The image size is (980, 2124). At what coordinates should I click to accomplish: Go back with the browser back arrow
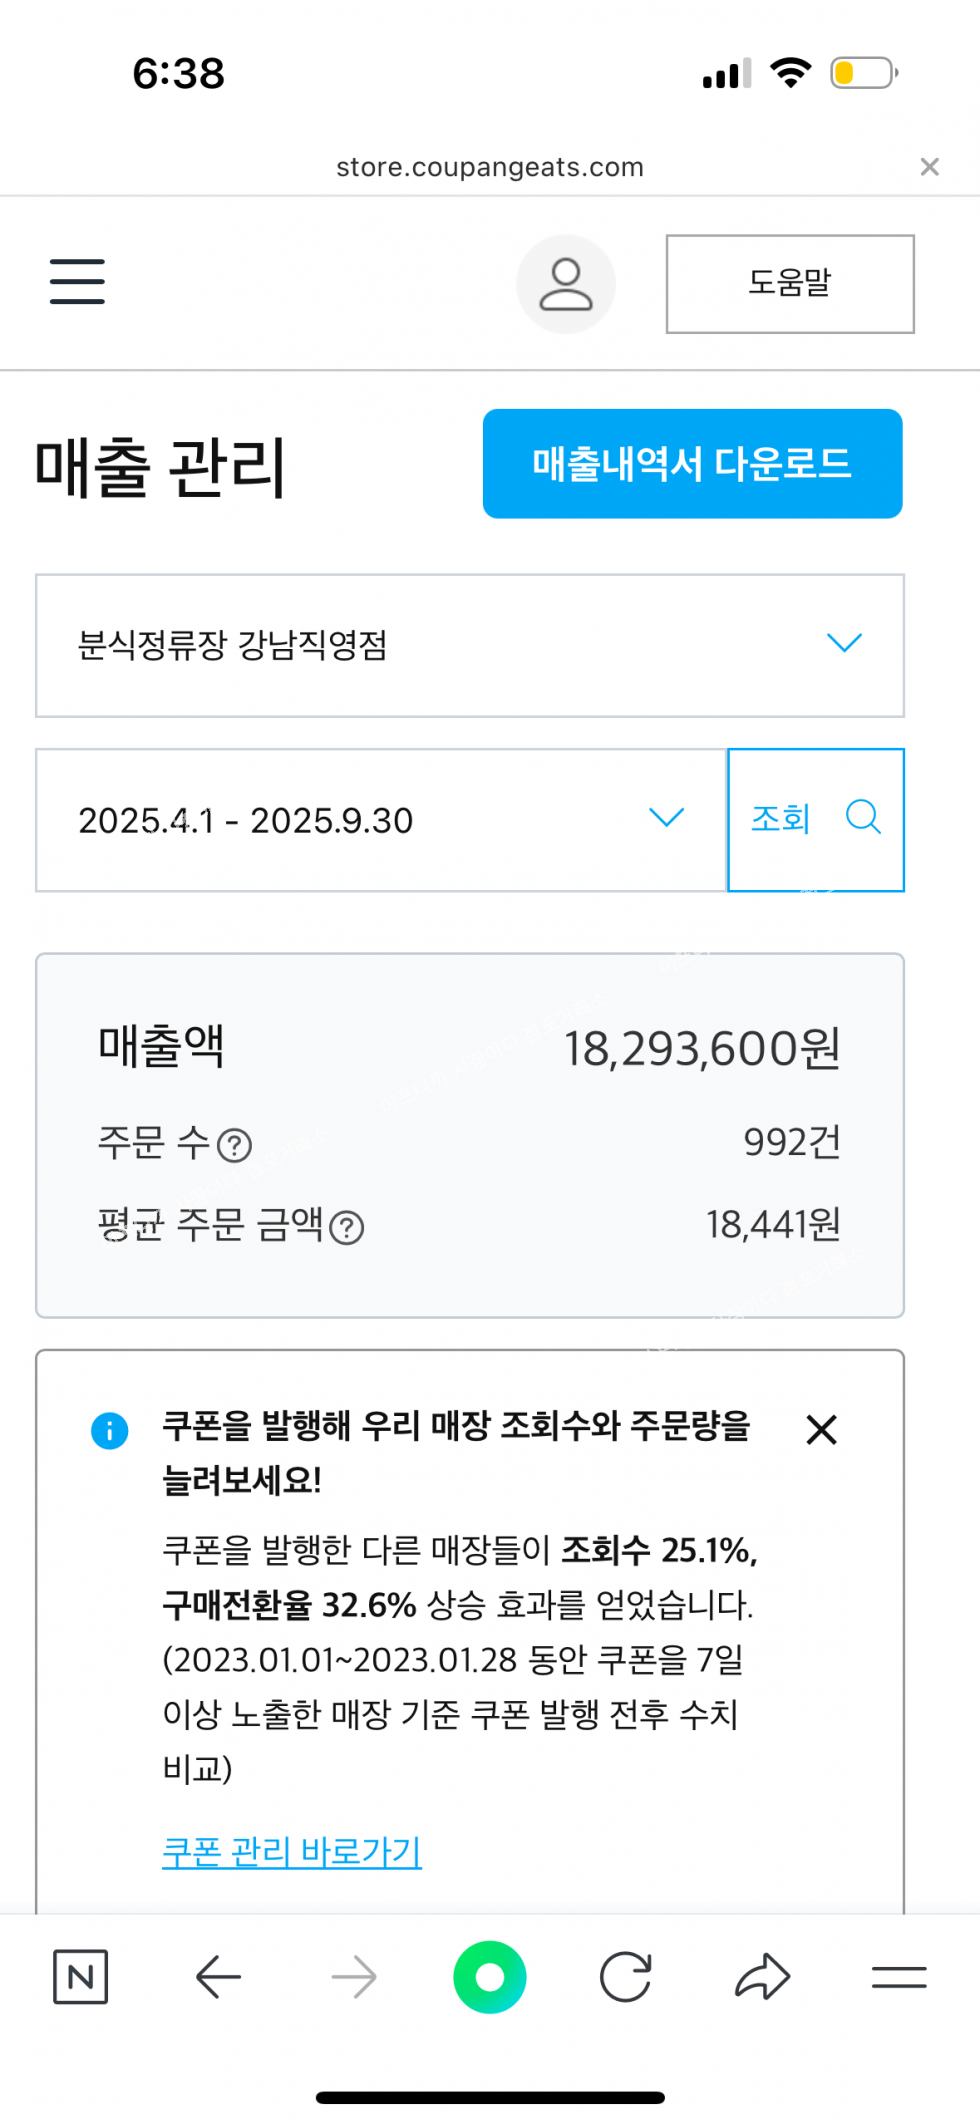218,1977
